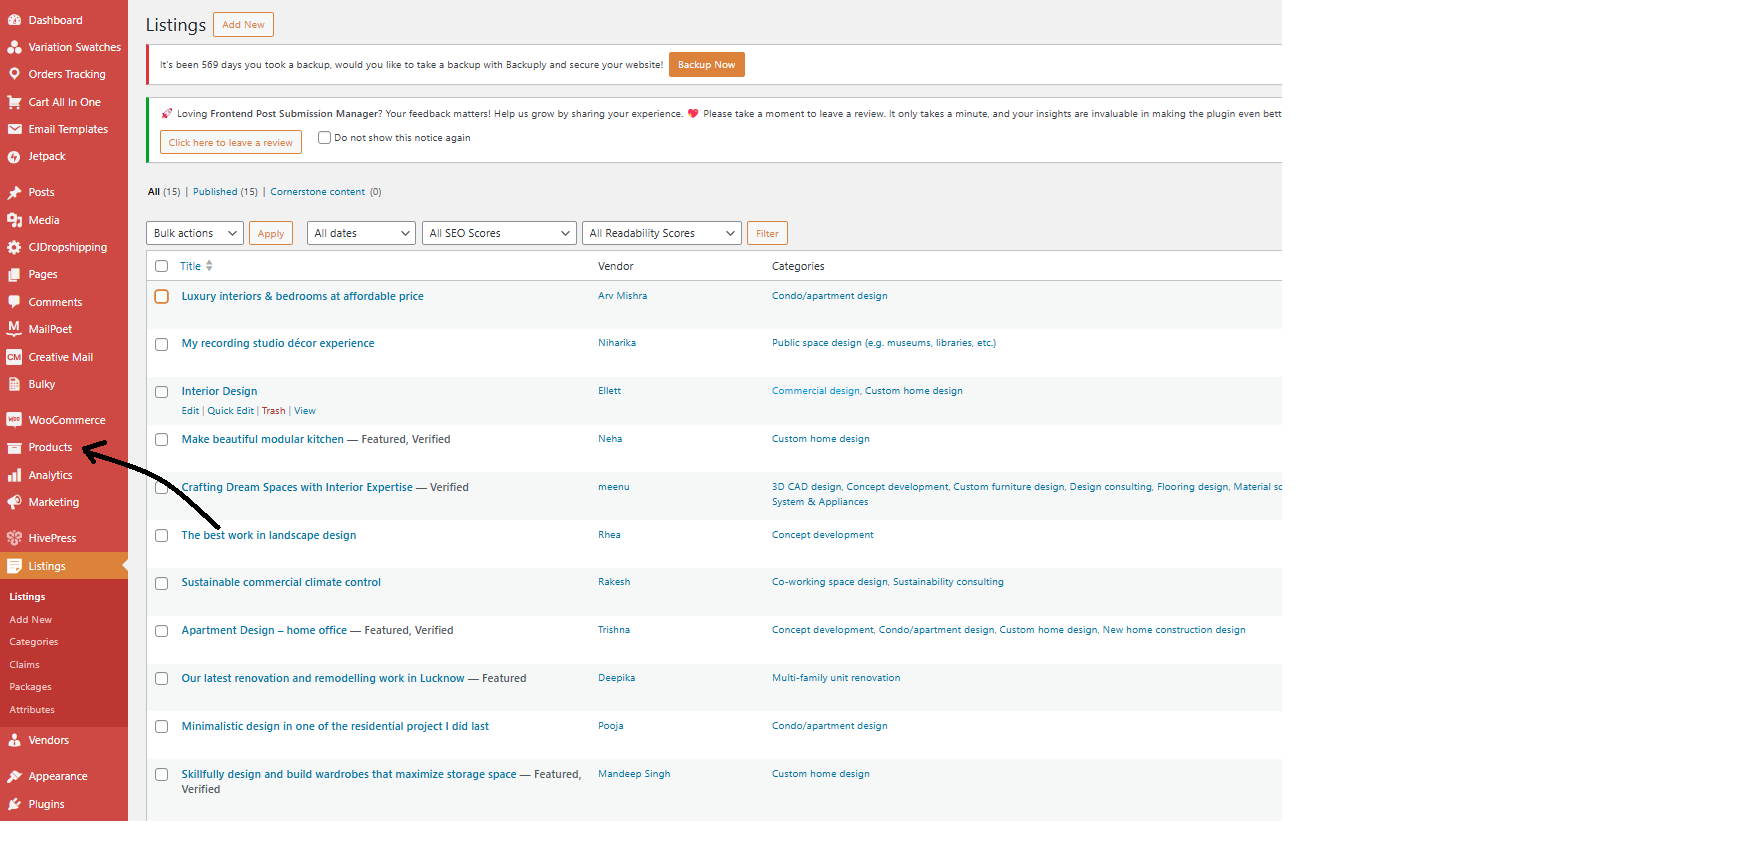Open the Bulk actions dropdown
The image size is (1757, 841).
coord(195,233)
